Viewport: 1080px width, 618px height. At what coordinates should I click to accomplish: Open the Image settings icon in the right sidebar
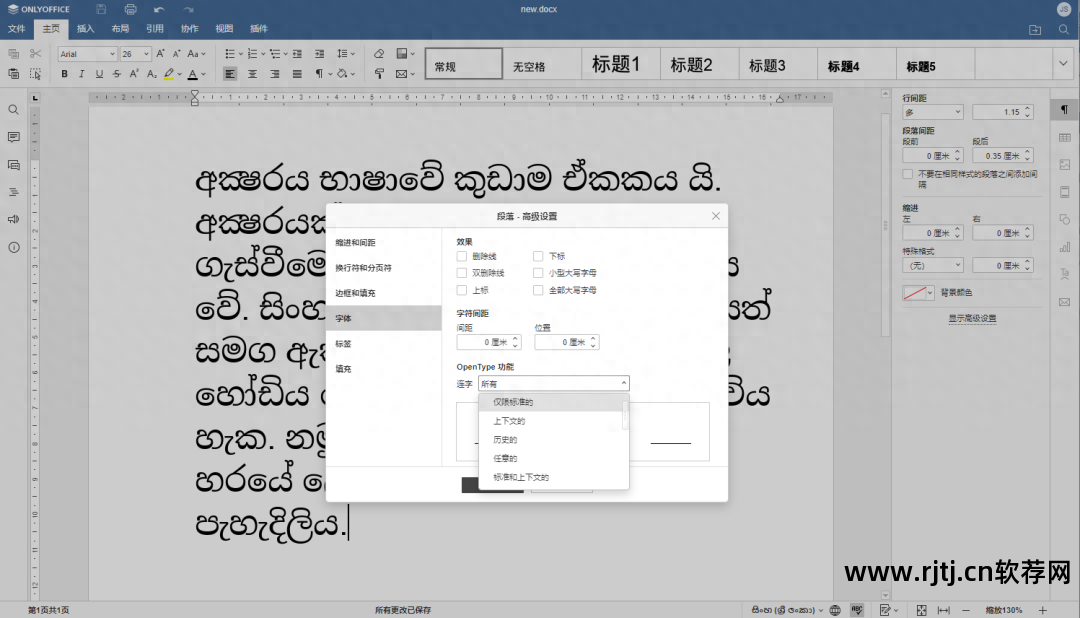(1064, 164)
